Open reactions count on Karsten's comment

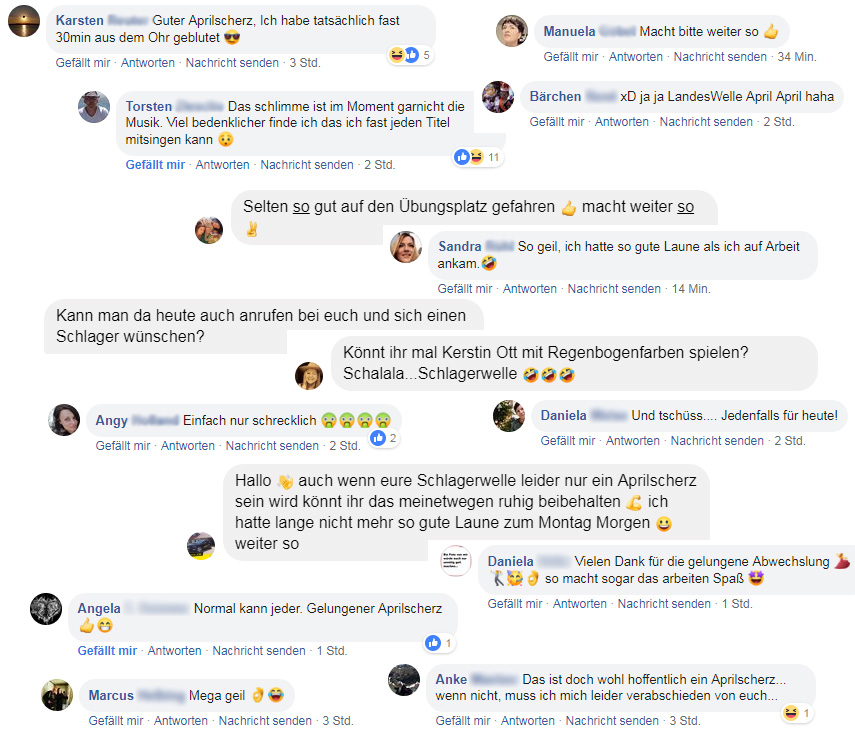pyautogui.click(x=411, y=55)
